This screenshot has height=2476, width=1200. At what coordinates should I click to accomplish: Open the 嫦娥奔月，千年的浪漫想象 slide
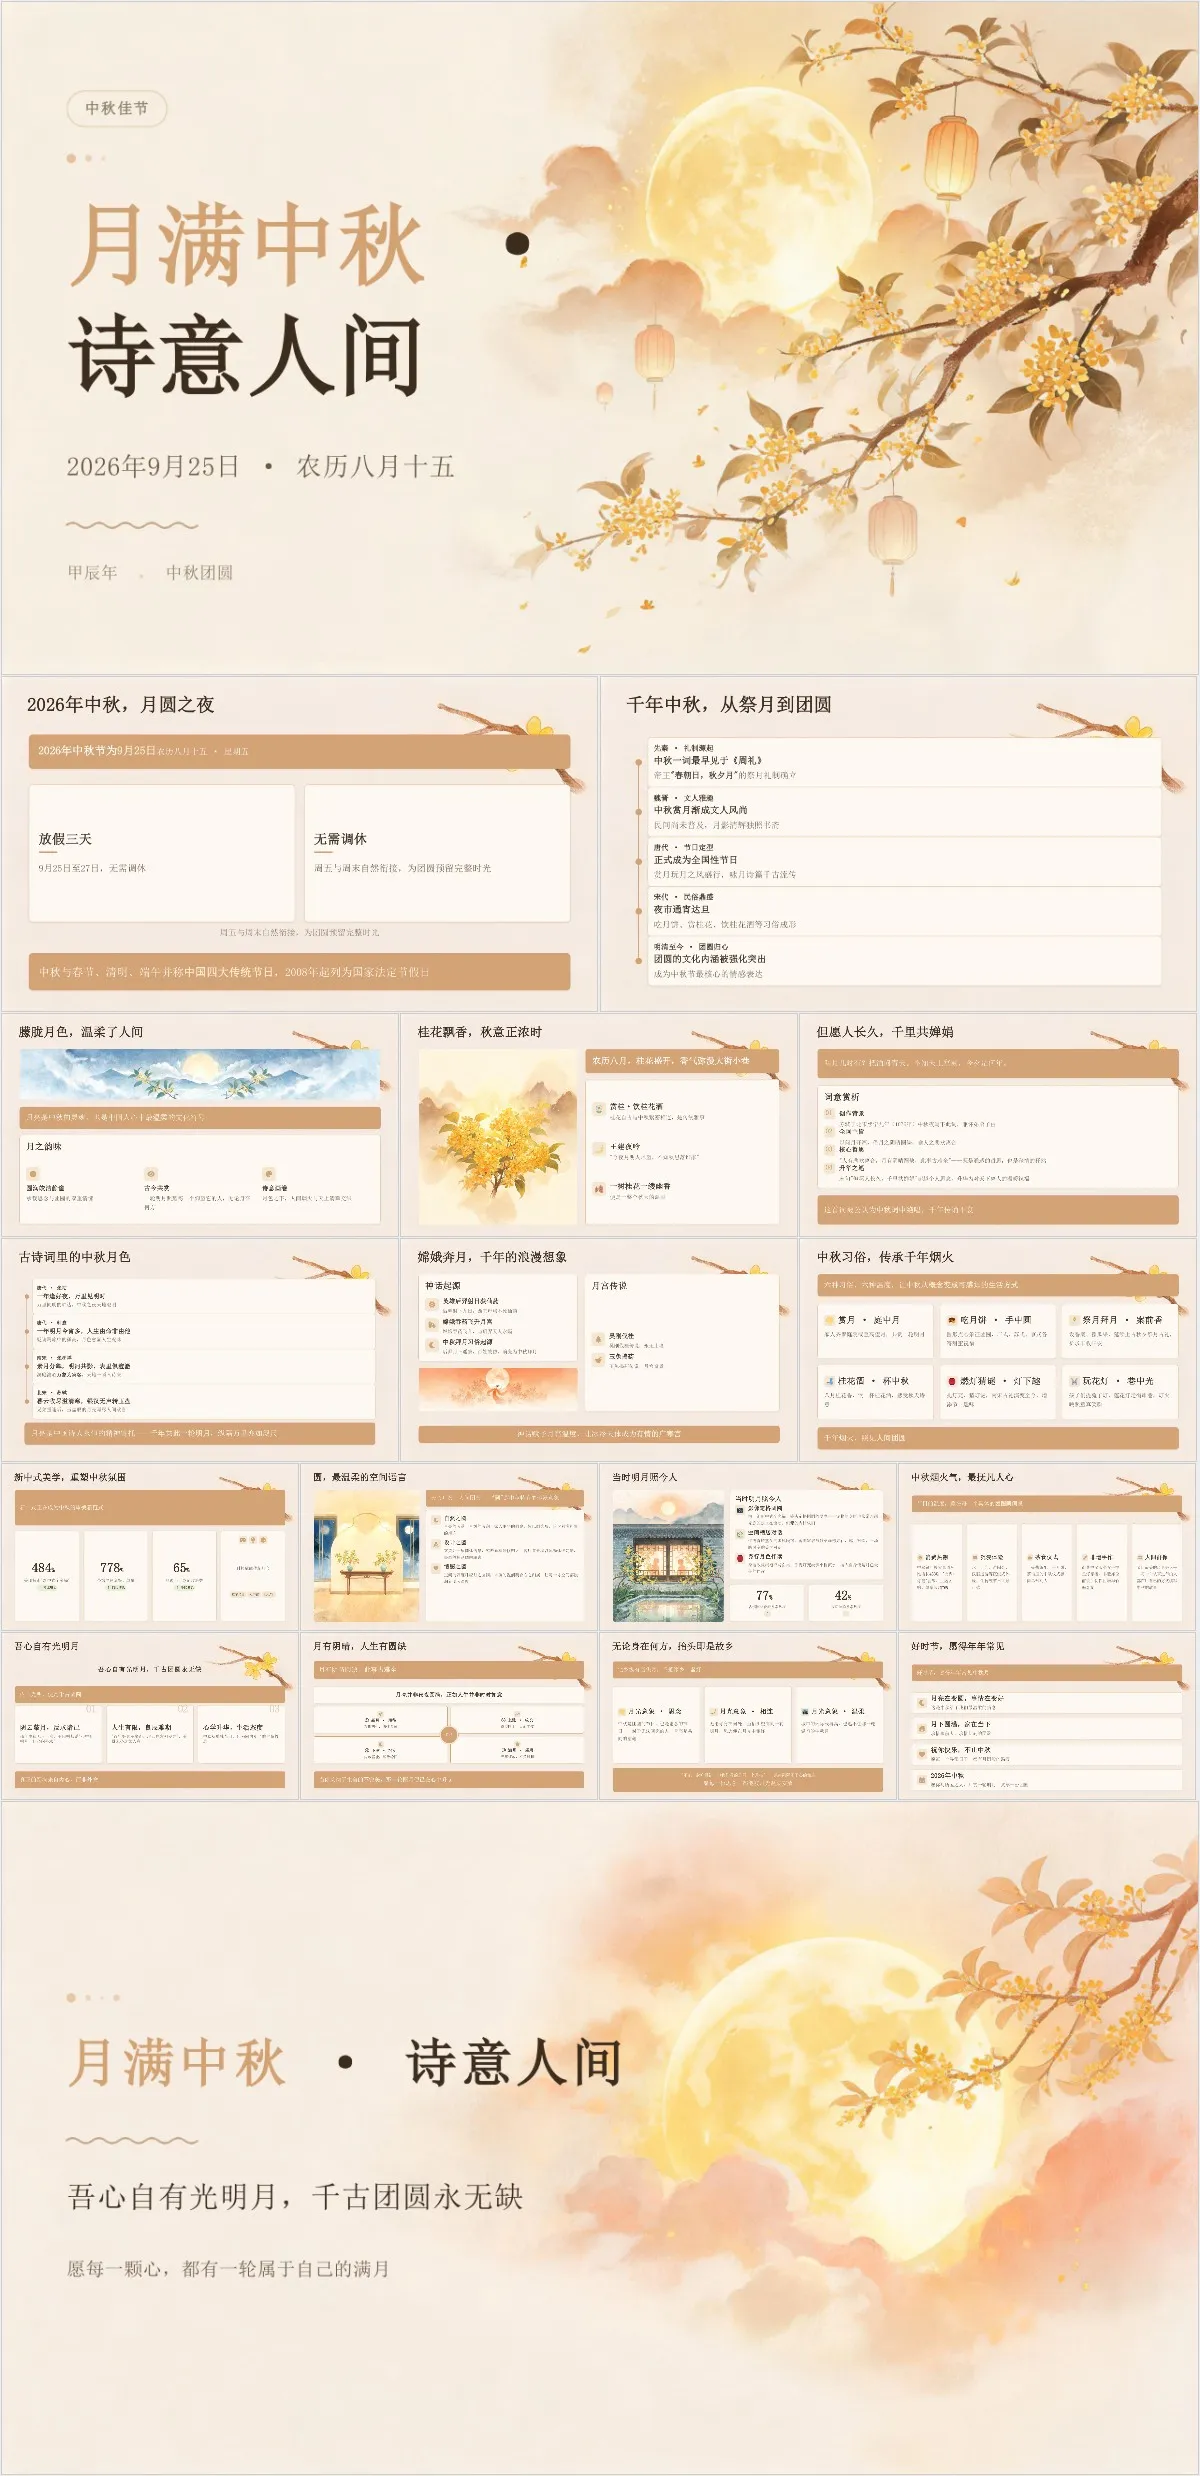point(599,1350)
